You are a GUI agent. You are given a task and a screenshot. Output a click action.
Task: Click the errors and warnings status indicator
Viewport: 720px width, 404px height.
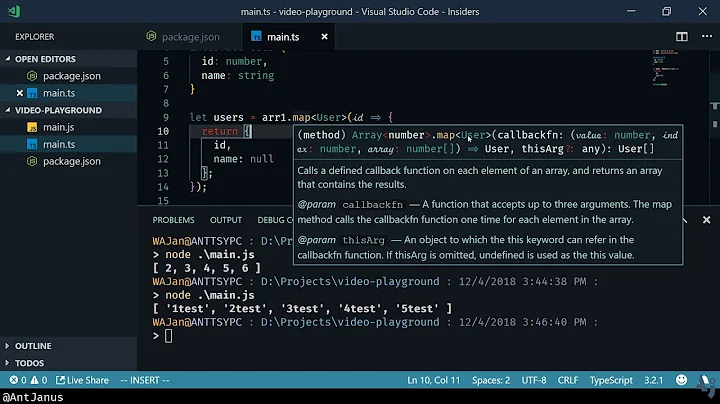27,380
